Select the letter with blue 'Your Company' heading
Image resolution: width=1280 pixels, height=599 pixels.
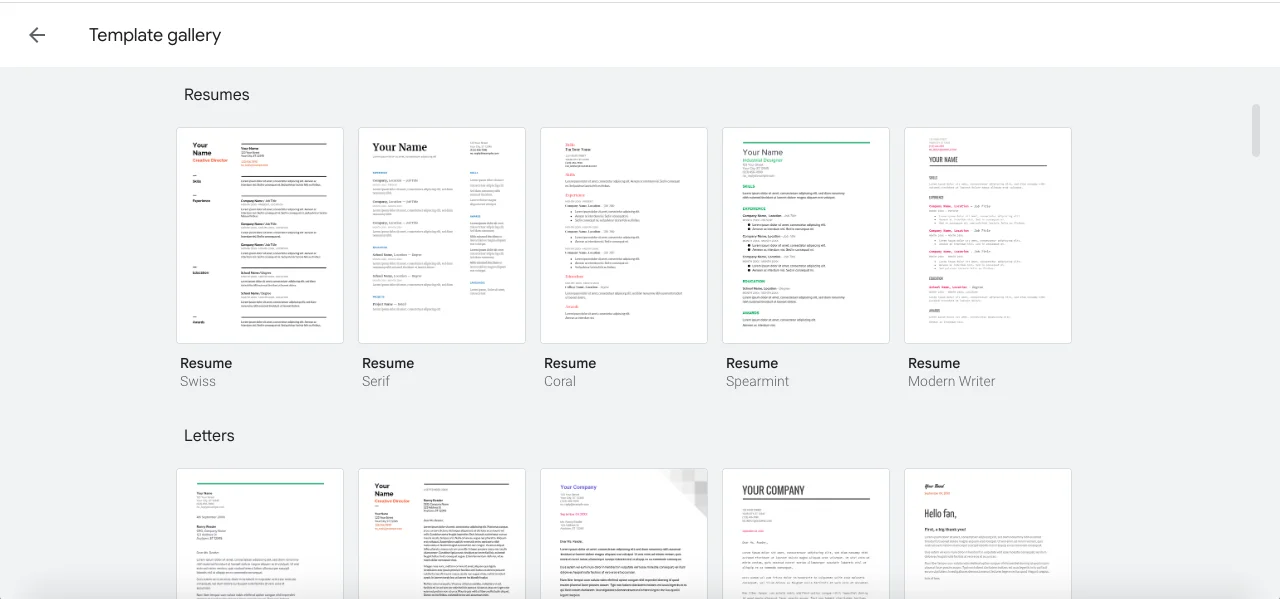pos(624,534)
